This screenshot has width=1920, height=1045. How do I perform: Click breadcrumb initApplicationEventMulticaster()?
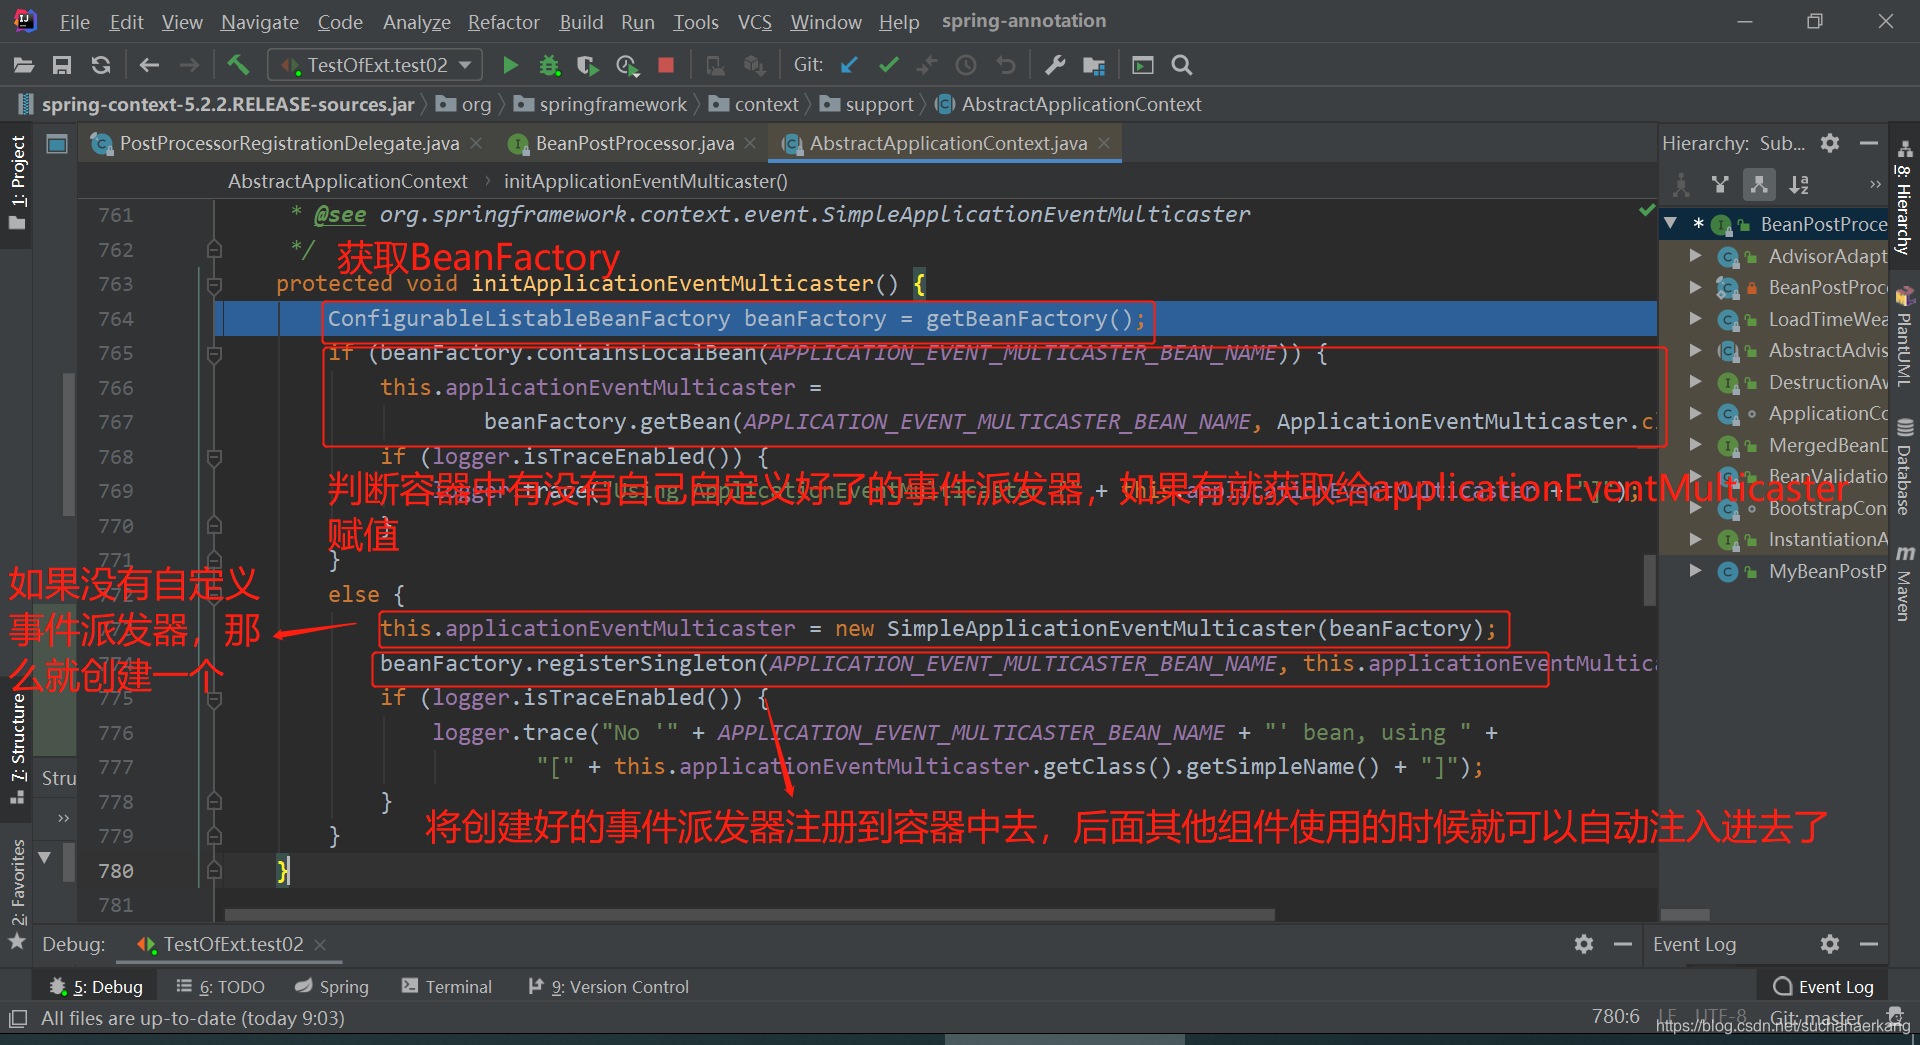(x=645, y=181)
